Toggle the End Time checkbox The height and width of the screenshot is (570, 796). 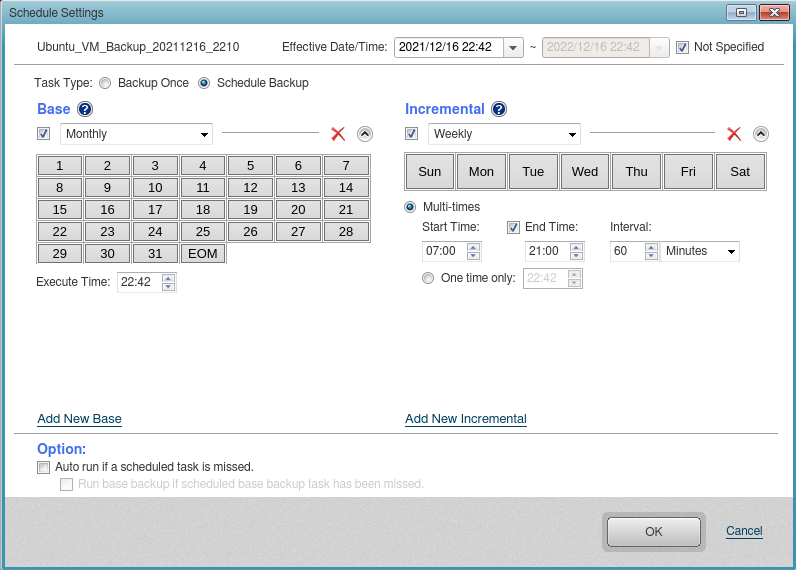514,227
